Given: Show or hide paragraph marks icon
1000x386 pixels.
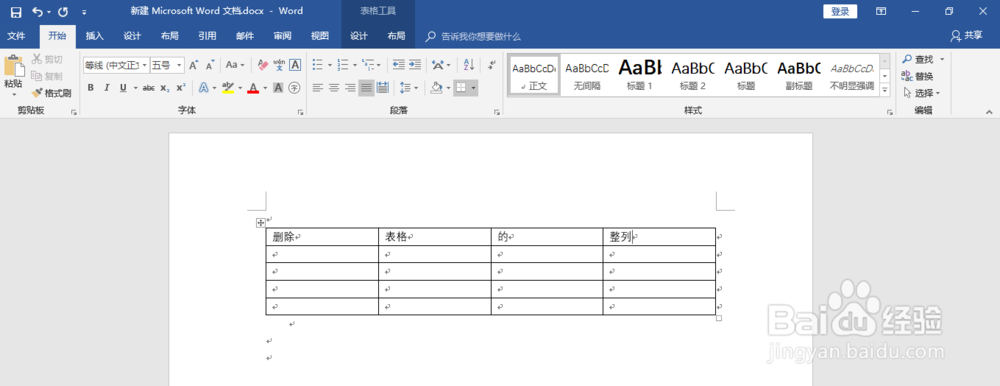Looking at the screenshot, I should point(492,65).
